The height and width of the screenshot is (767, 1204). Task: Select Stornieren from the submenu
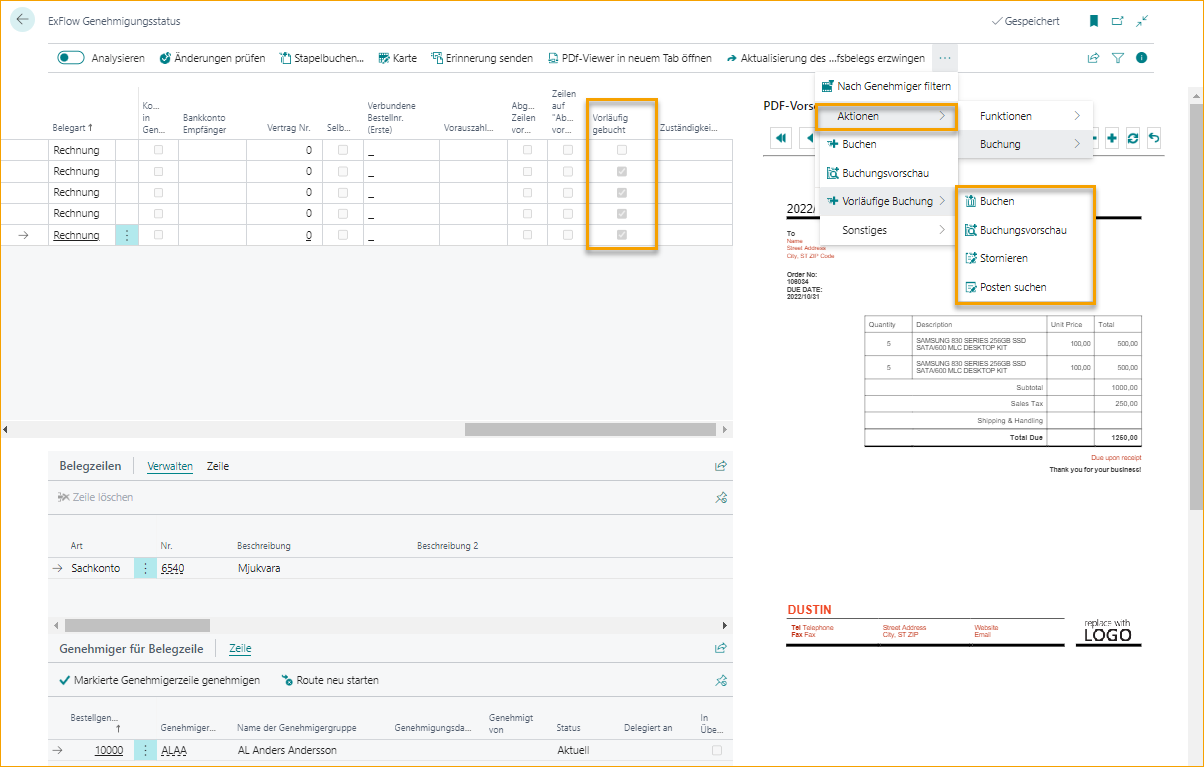1003,258
